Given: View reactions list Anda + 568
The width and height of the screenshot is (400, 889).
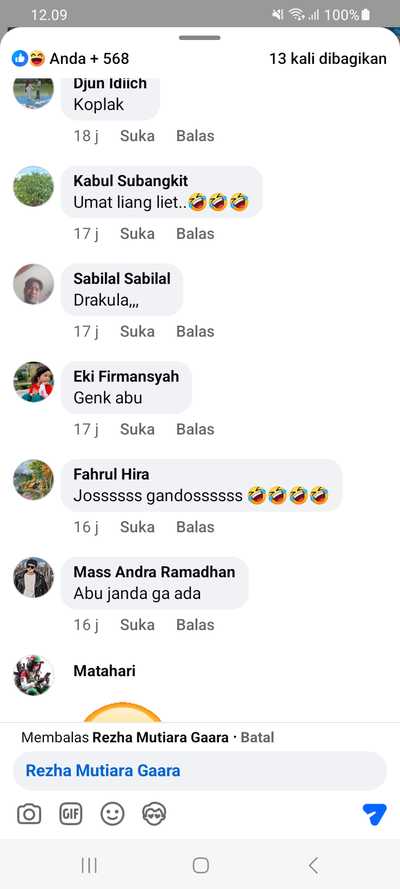Looking at the screenshot, I should tap(70, 58).
